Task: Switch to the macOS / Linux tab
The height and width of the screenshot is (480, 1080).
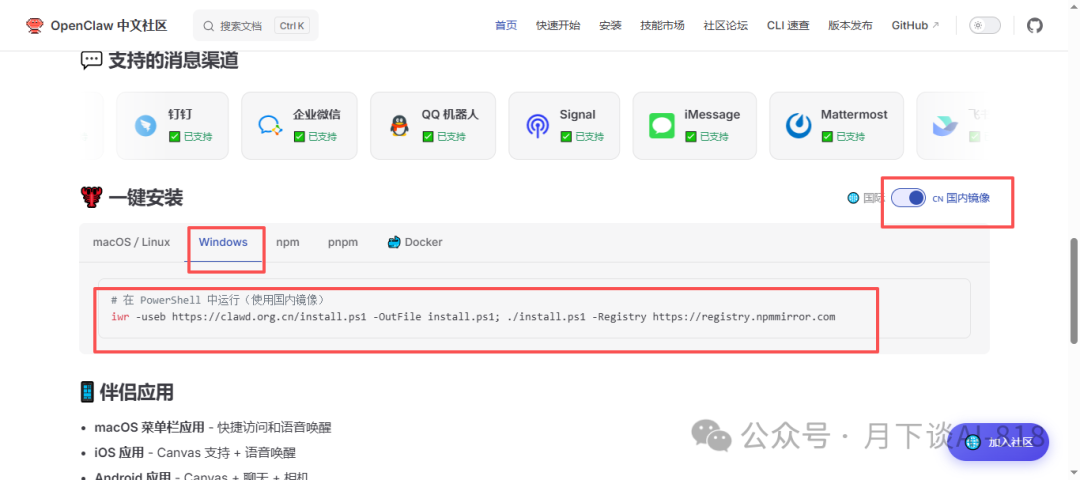Action: 132,242
